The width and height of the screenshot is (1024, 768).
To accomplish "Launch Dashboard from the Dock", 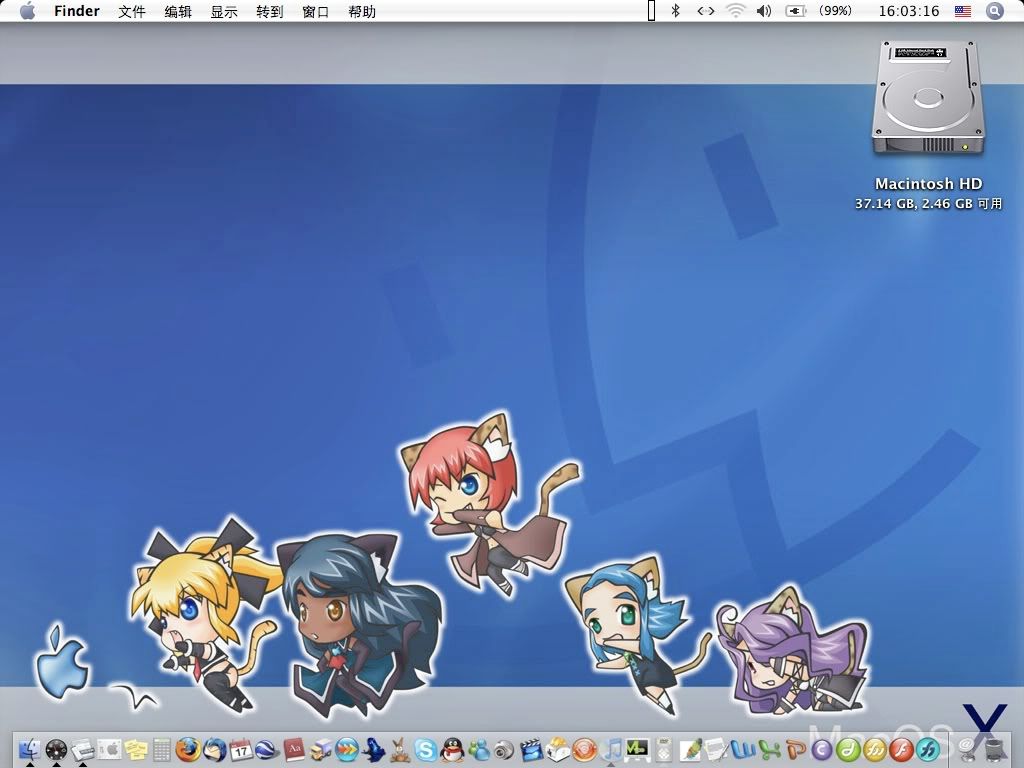I will (x=56, y=748).
